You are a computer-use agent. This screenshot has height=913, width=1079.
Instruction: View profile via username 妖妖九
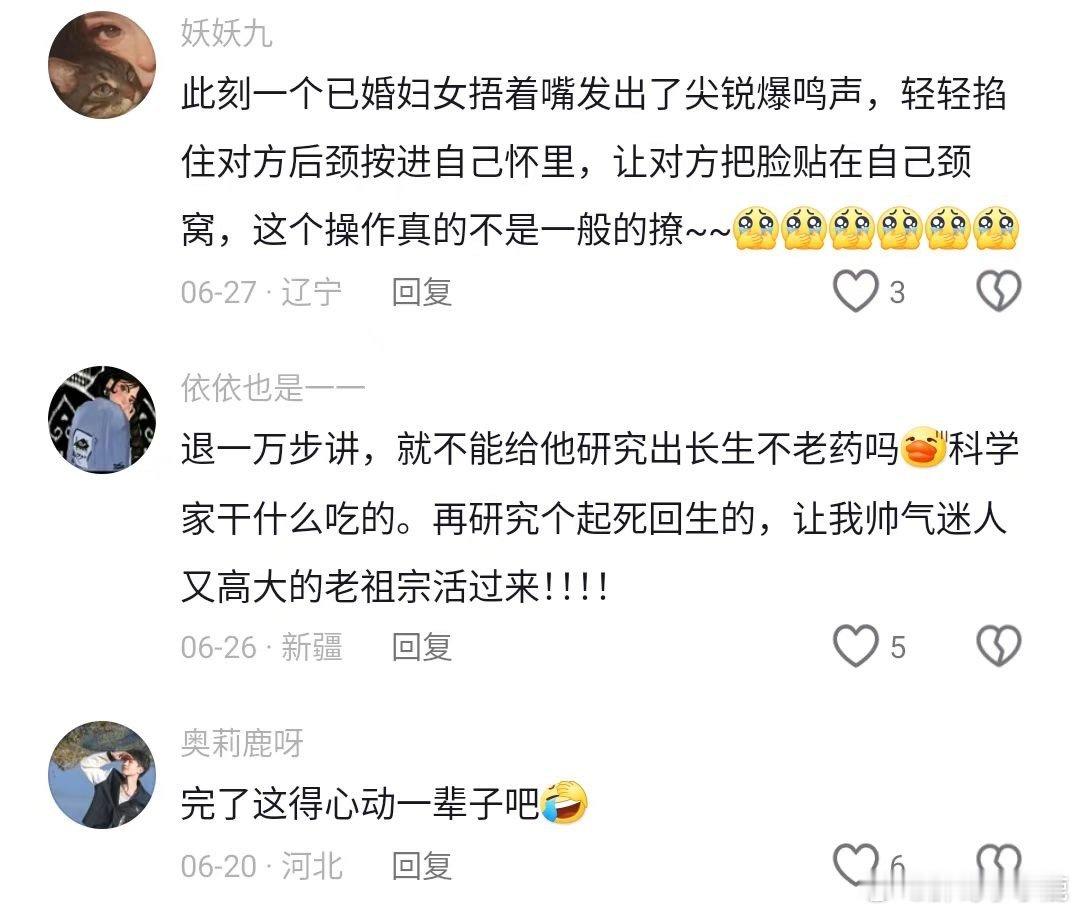point(226,33)
